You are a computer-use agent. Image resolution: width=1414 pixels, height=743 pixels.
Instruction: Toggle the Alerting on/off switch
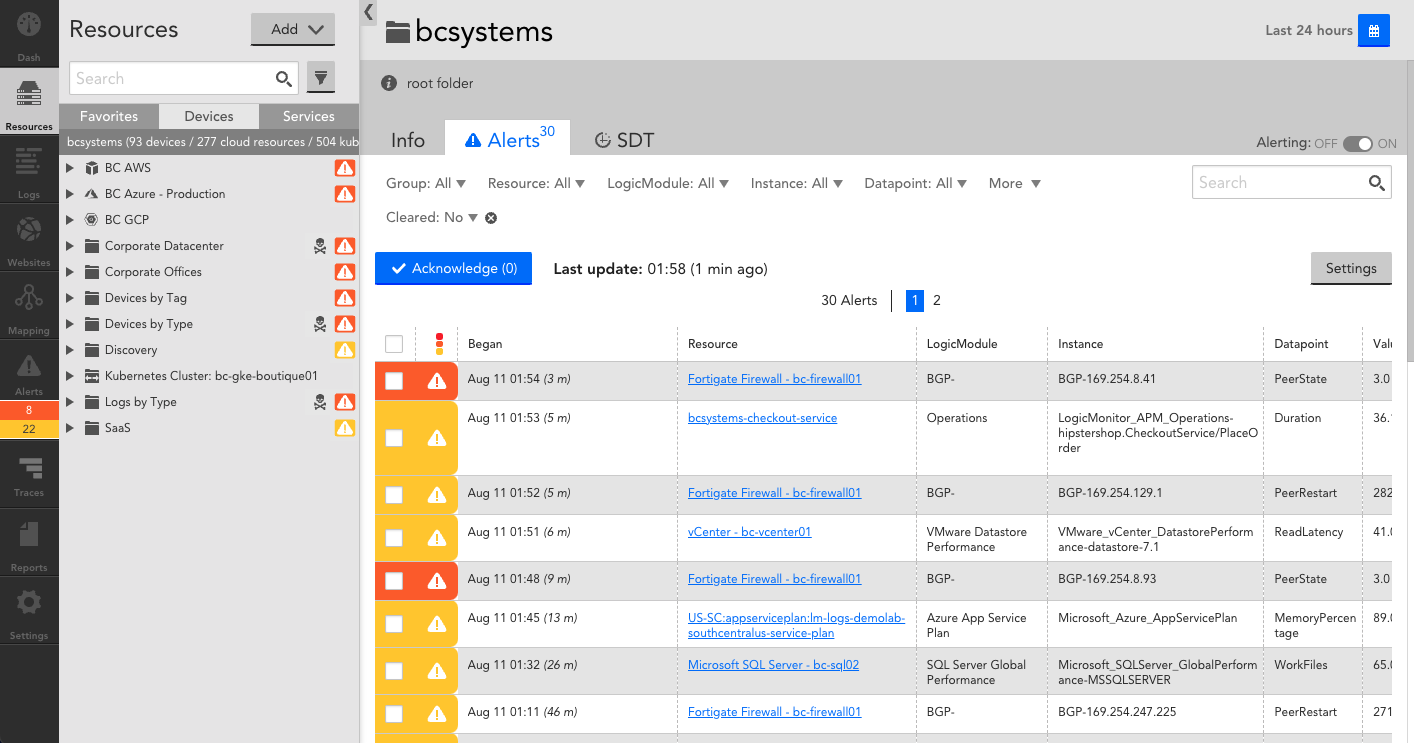pyautogui.click(x=1358, y=144)
